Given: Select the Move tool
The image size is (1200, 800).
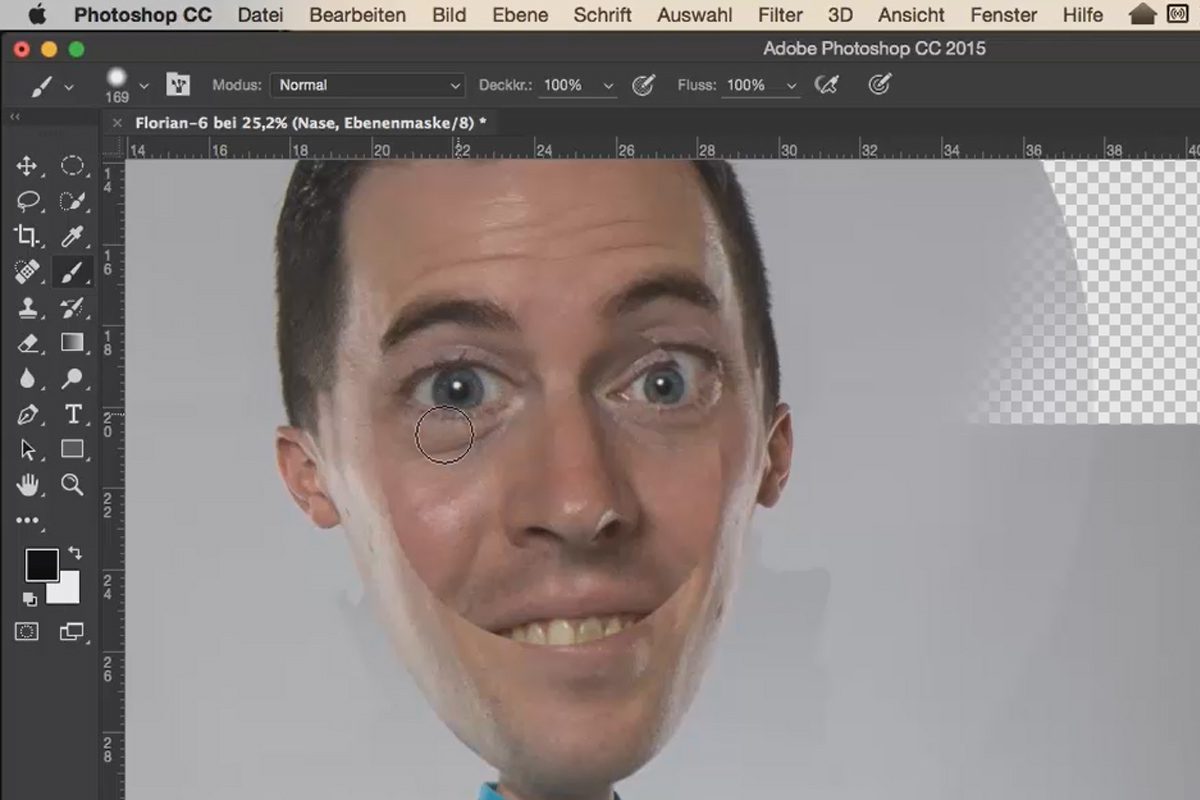Looking at the screenshot, I should tap(28, 166).
